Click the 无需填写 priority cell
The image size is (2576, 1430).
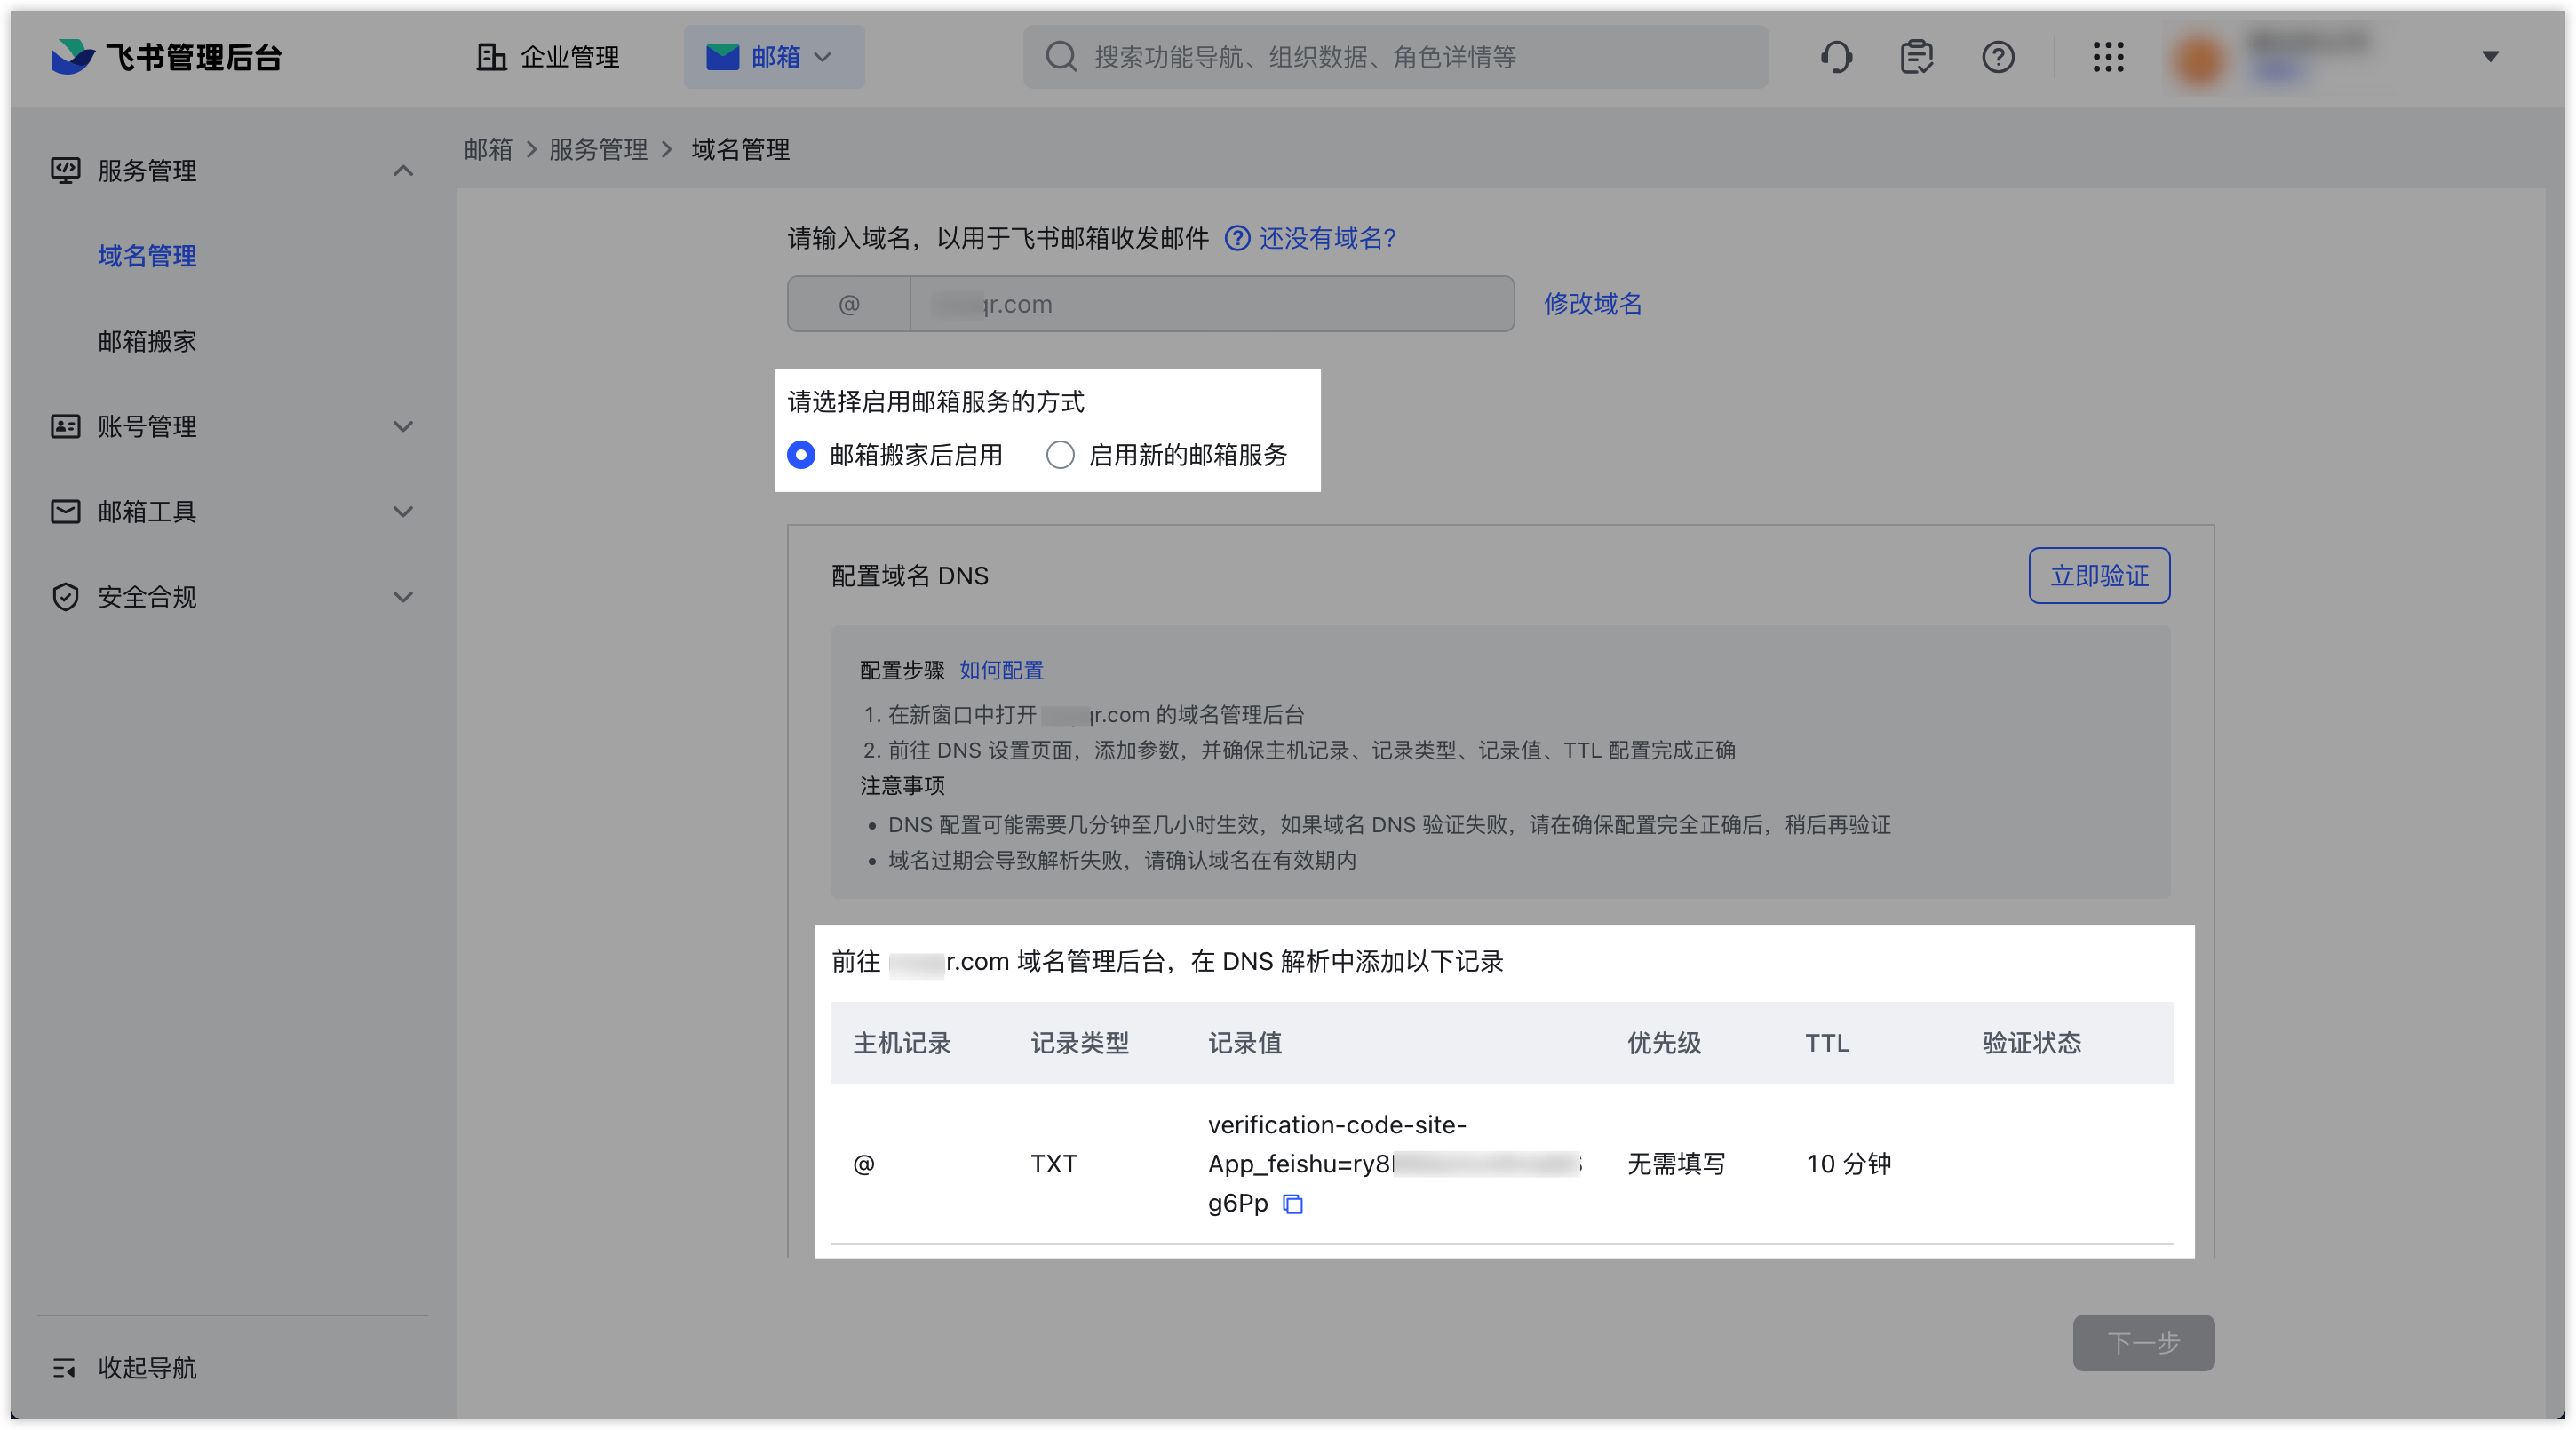pos(1677,1163)
